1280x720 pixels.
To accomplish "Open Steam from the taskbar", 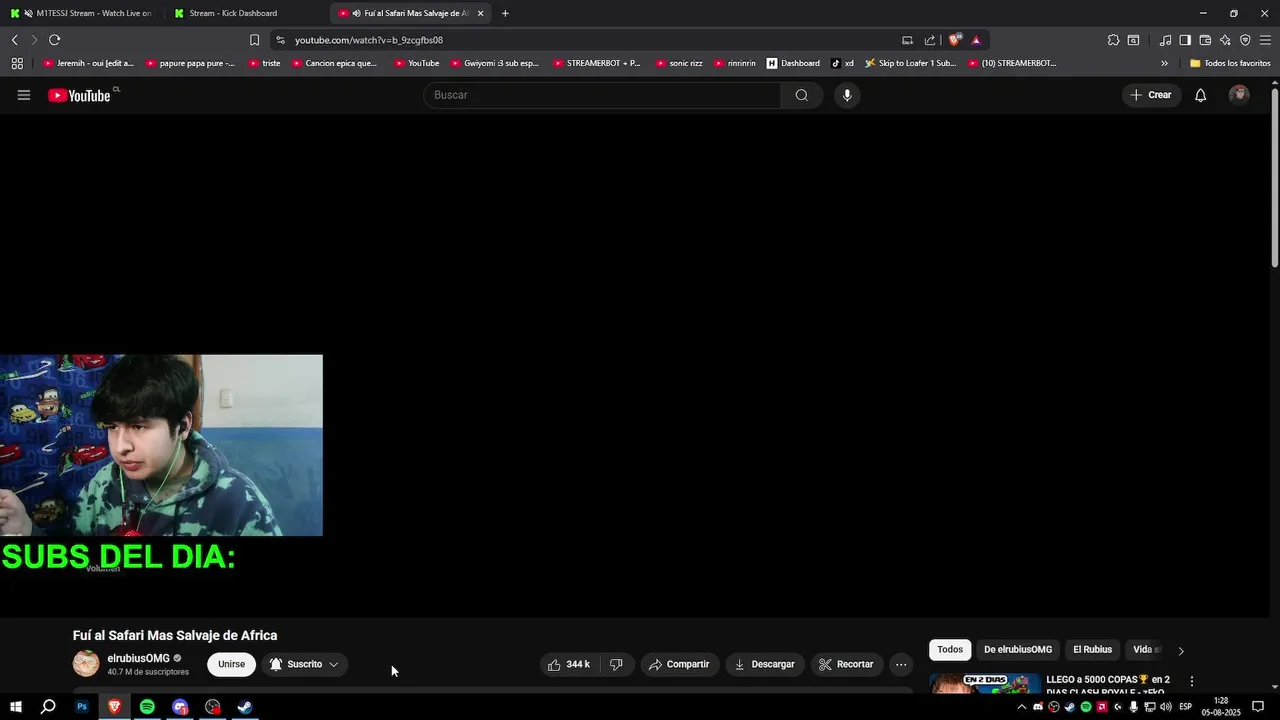I will point(245,707).
